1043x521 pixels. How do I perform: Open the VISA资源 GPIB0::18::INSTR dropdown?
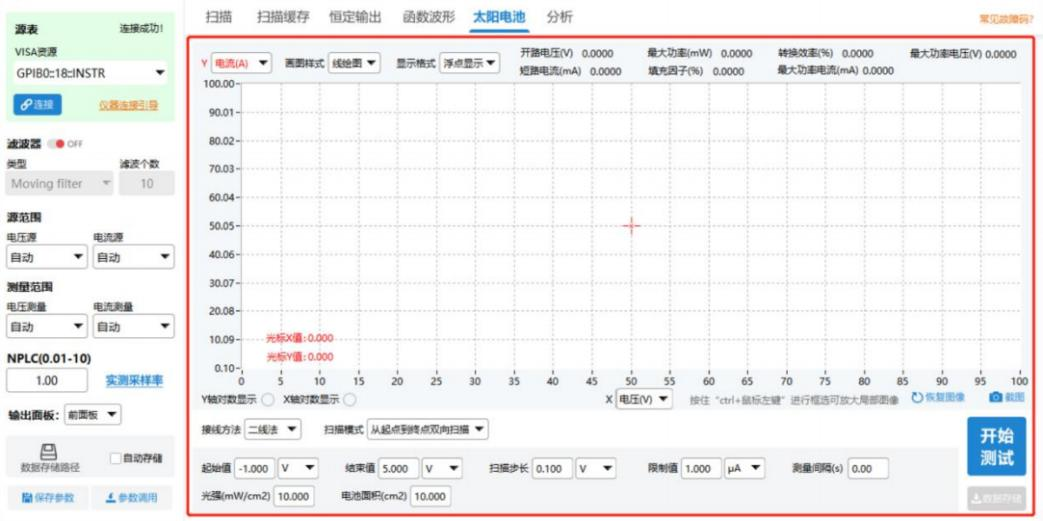[90, 73]
